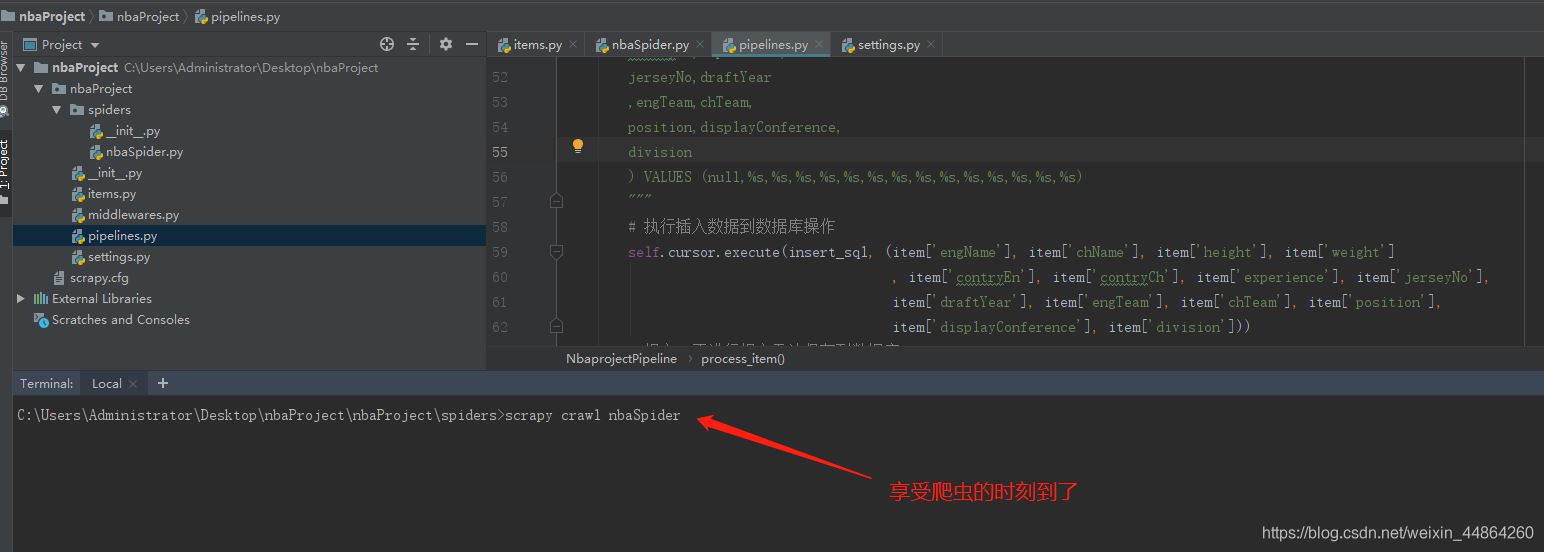Open Project panel settings gear
This screenshot has height=552, width=1544.
coord(446,44)
